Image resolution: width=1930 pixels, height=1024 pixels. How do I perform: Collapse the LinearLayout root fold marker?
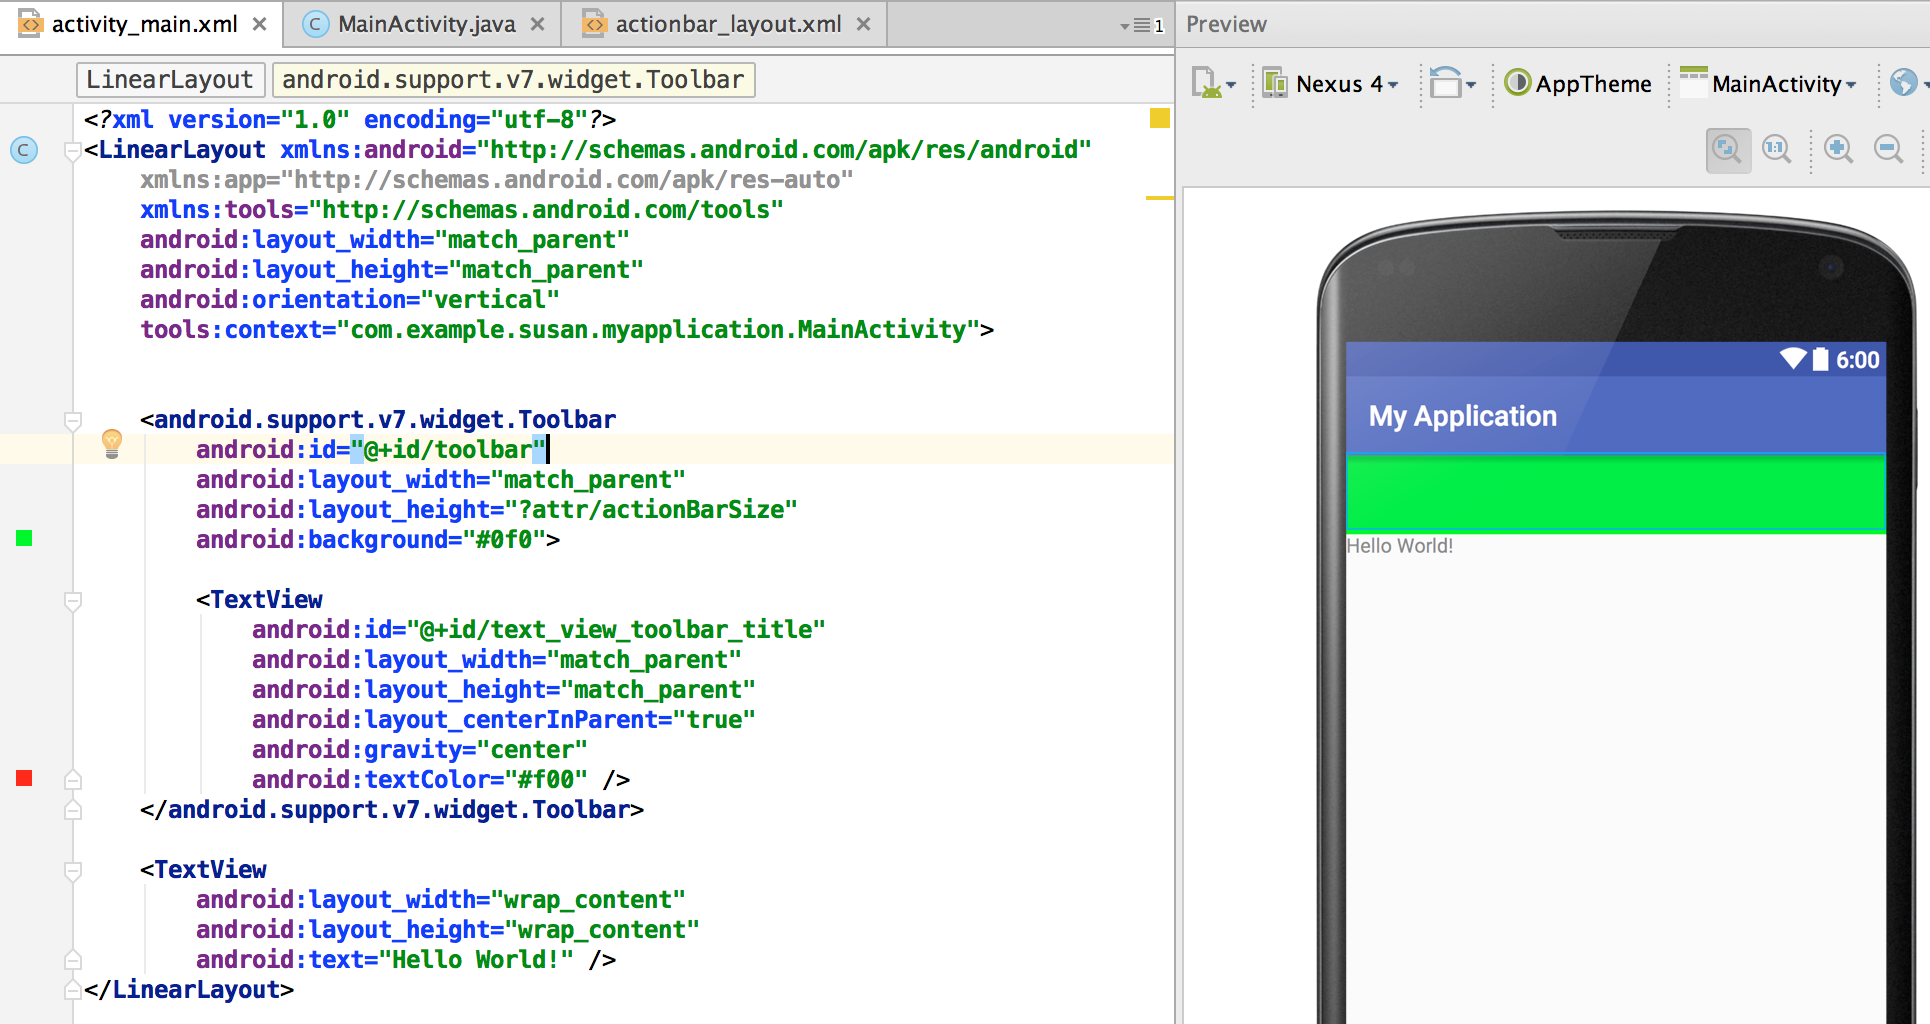point(73,151)
